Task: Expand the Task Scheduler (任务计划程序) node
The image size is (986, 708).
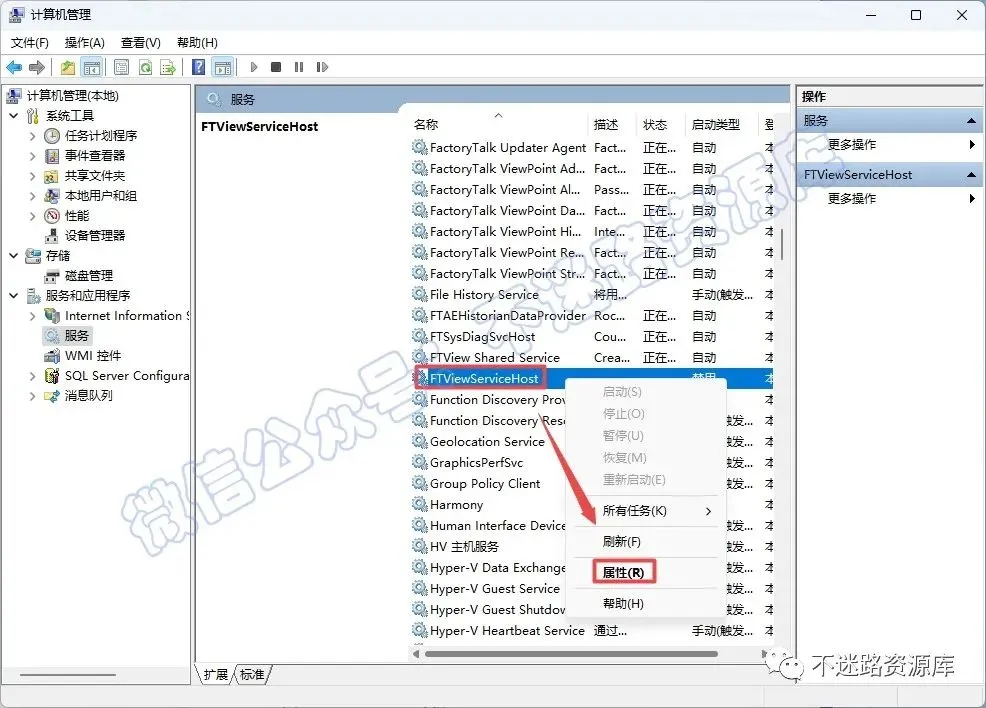Action: pyautogui.click(x=32, y=136)
